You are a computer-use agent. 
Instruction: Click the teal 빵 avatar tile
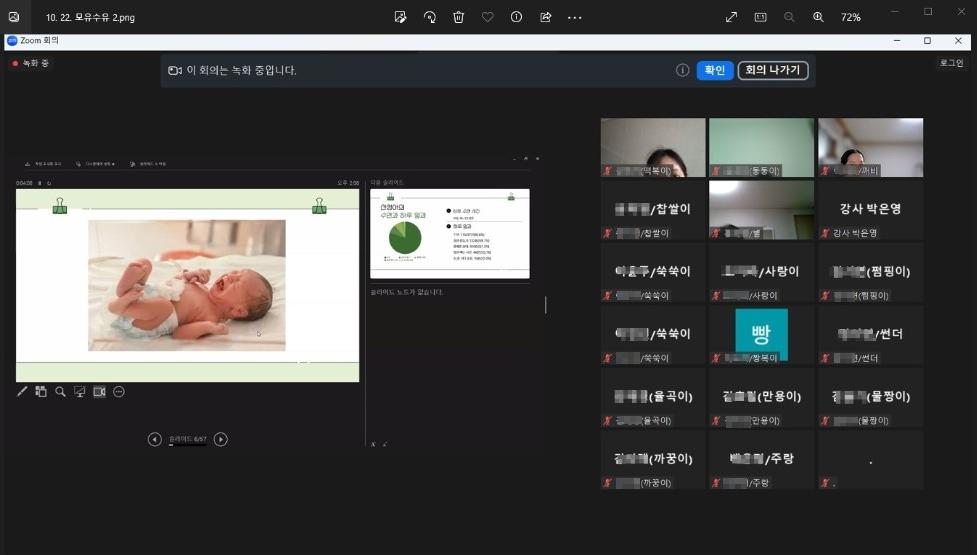point(761,334)
